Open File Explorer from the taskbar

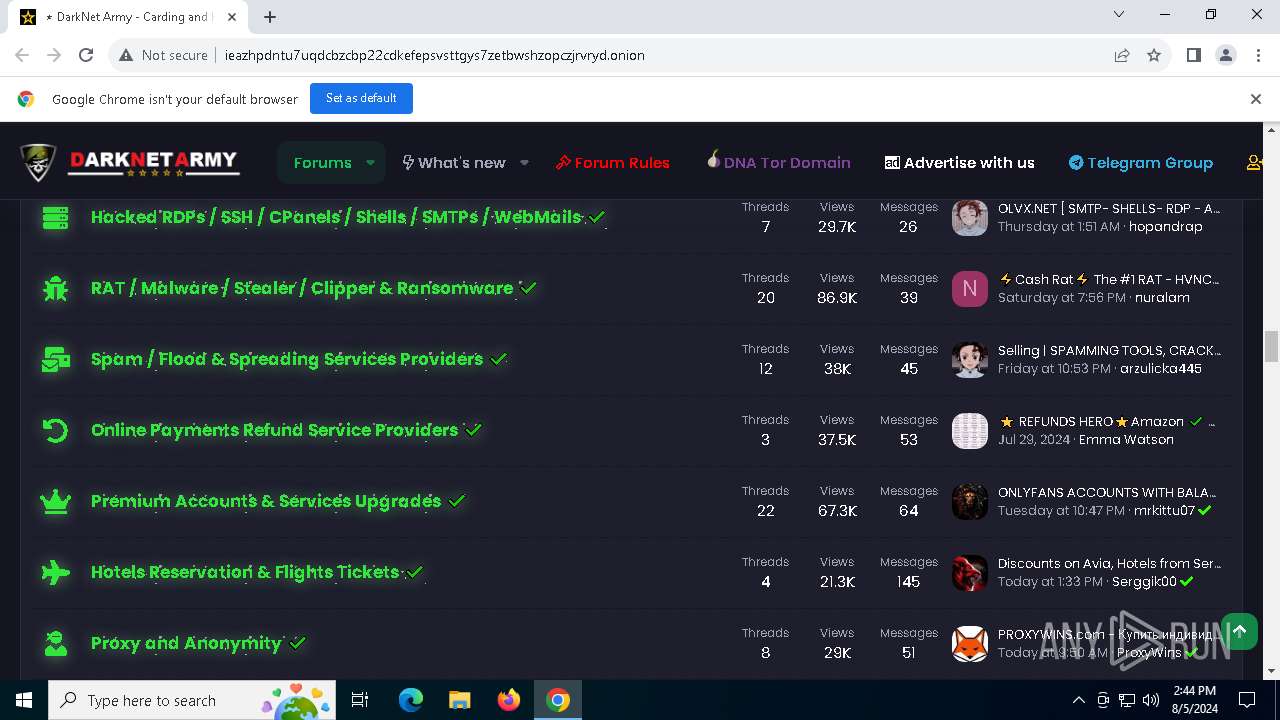(460, 700)
